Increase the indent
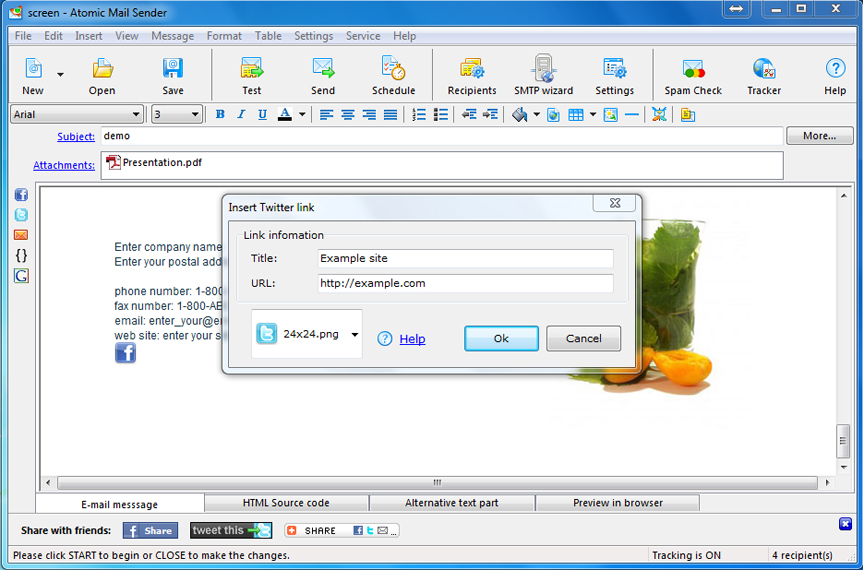Viewport: 863px width, 570px height. coord(490,114)
